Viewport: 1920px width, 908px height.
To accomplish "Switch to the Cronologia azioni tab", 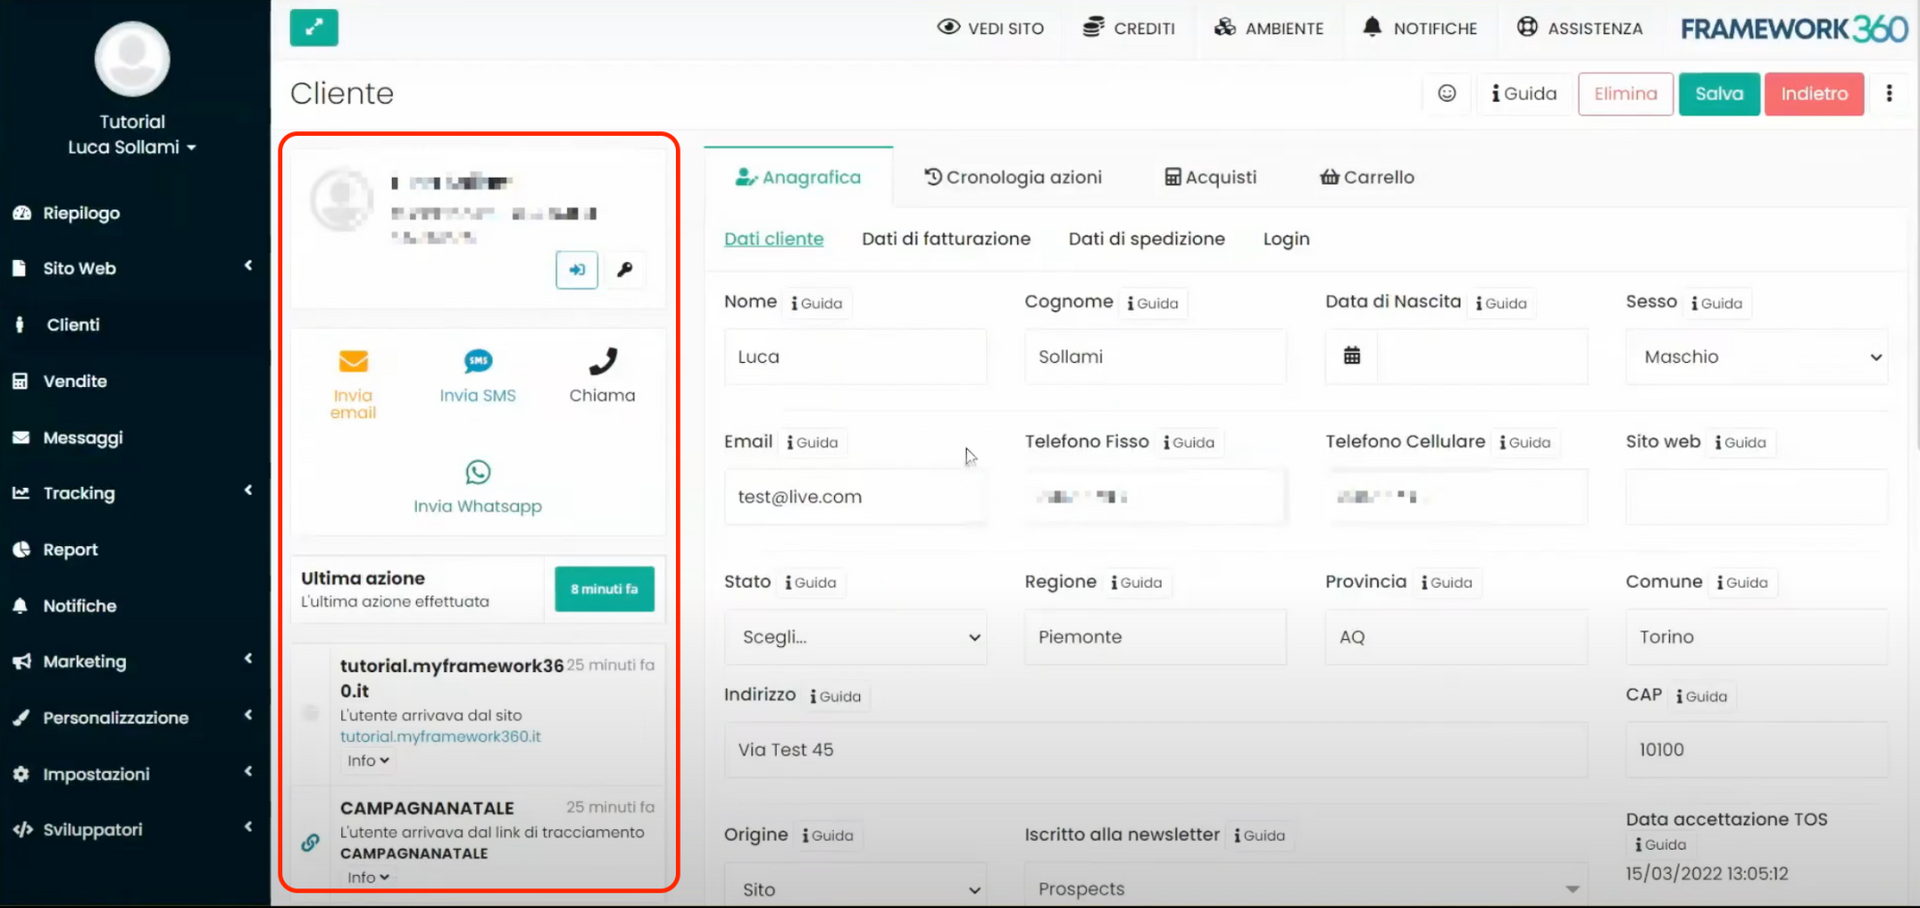I will (1013, 177).
